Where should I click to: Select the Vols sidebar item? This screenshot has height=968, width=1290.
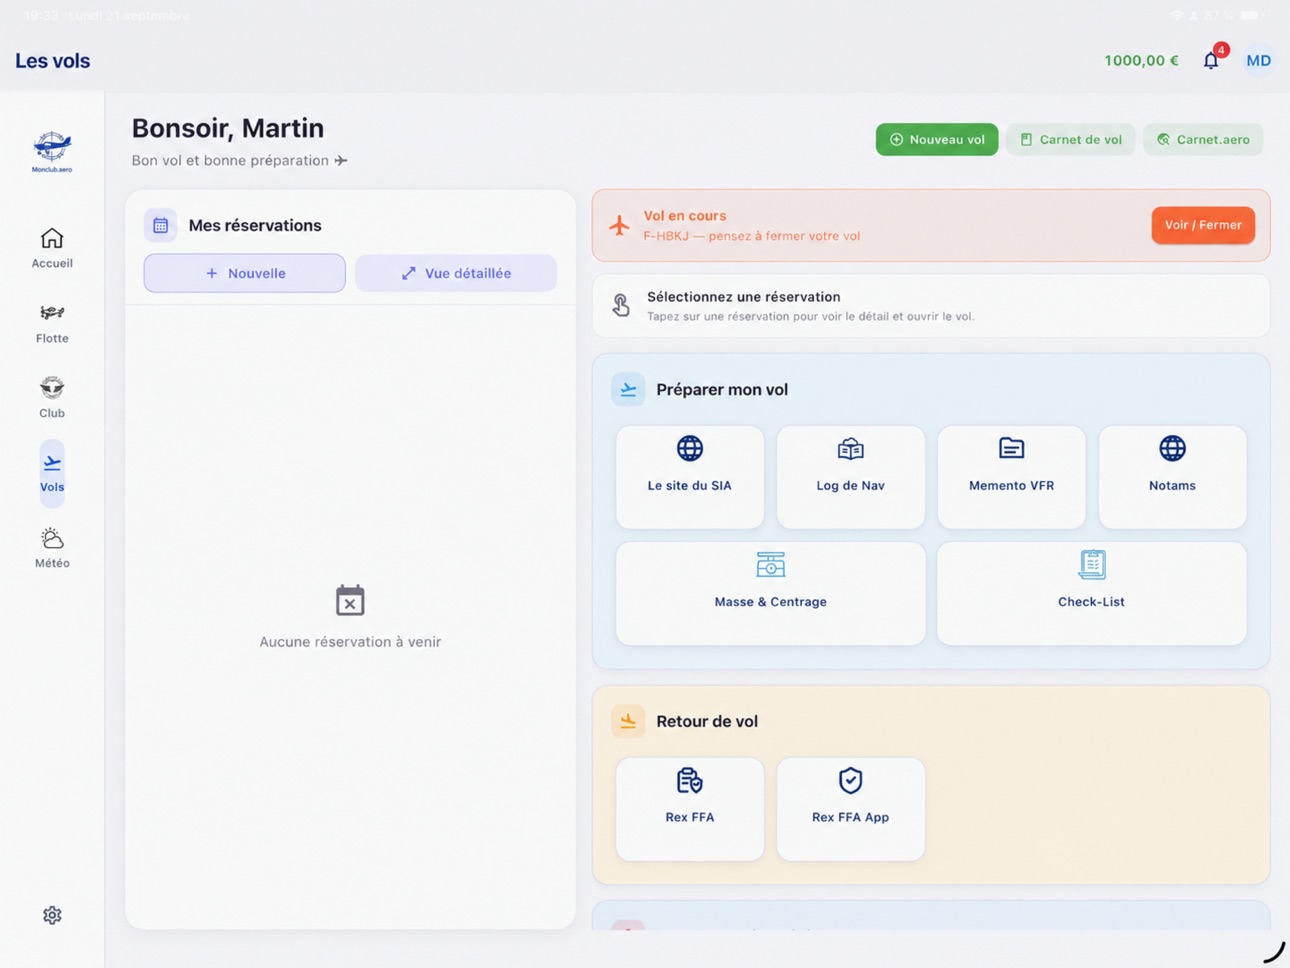52,473
